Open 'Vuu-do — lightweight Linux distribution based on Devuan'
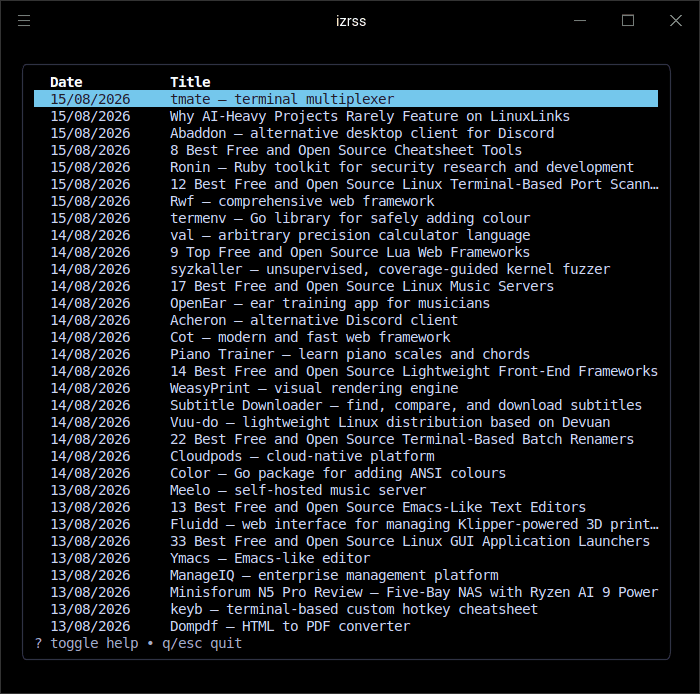The width and height of the screenshot is (700, 694). (346, 422)
